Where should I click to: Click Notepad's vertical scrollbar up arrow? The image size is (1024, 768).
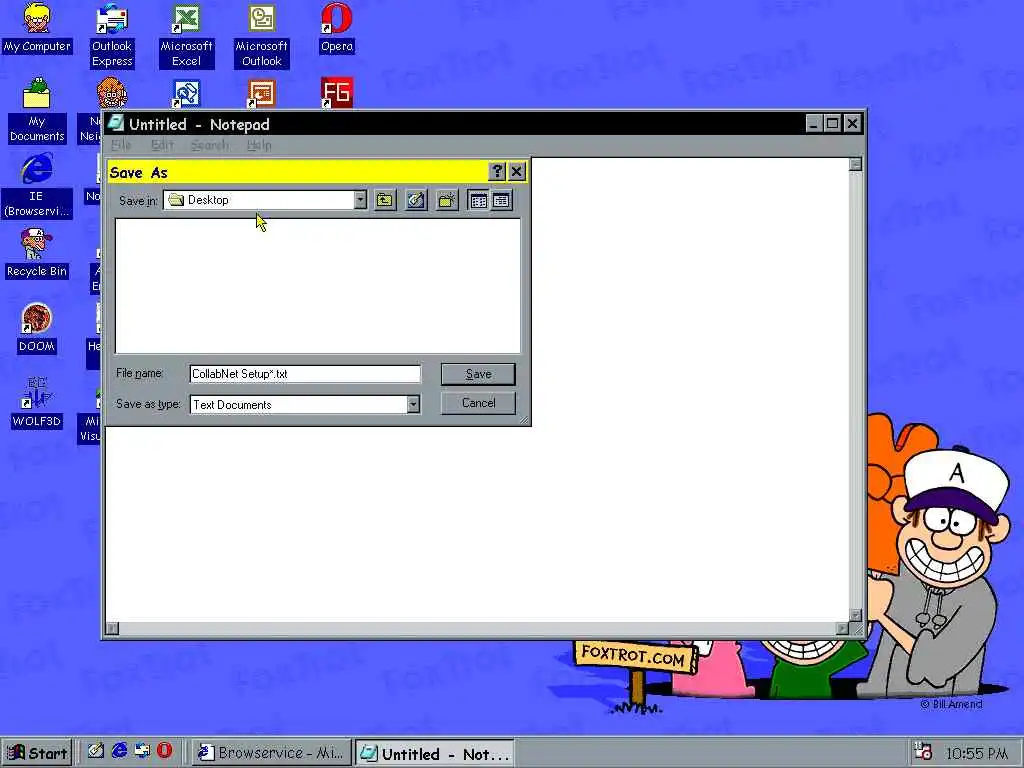coord(856,164)
